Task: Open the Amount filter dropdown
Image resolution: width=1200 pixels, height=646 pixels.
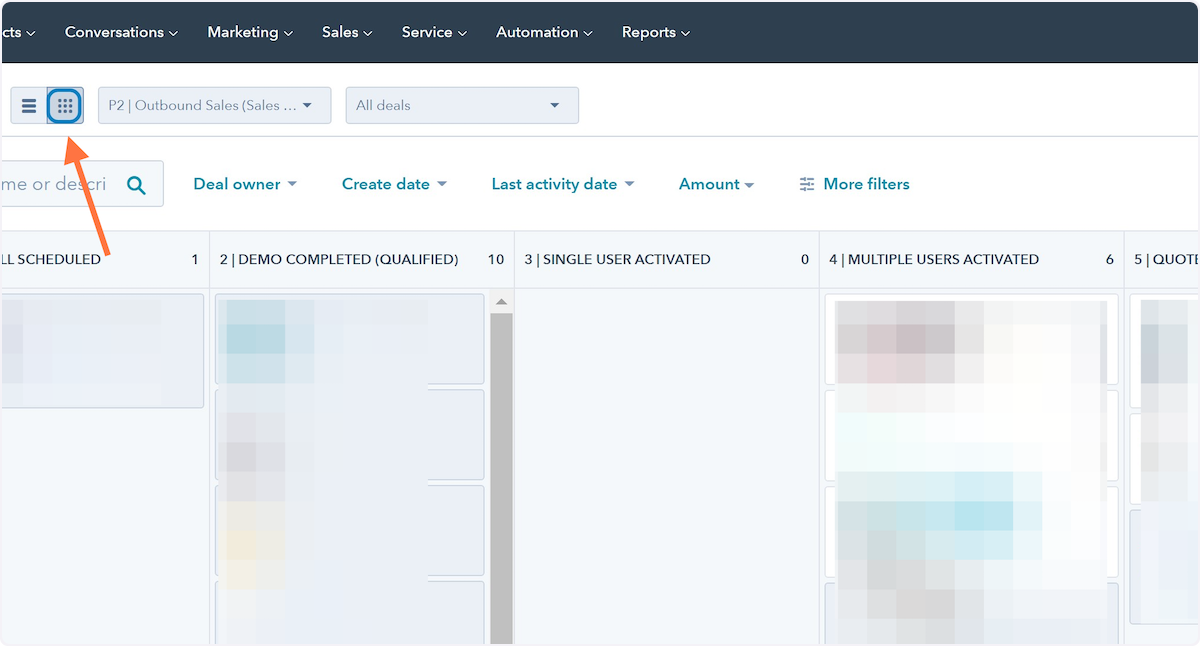Action: point(716,184)
